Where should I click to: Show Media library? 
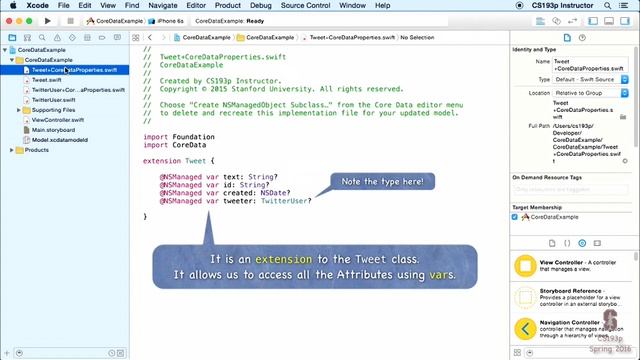pyautogui.click(x=597, y=243)
